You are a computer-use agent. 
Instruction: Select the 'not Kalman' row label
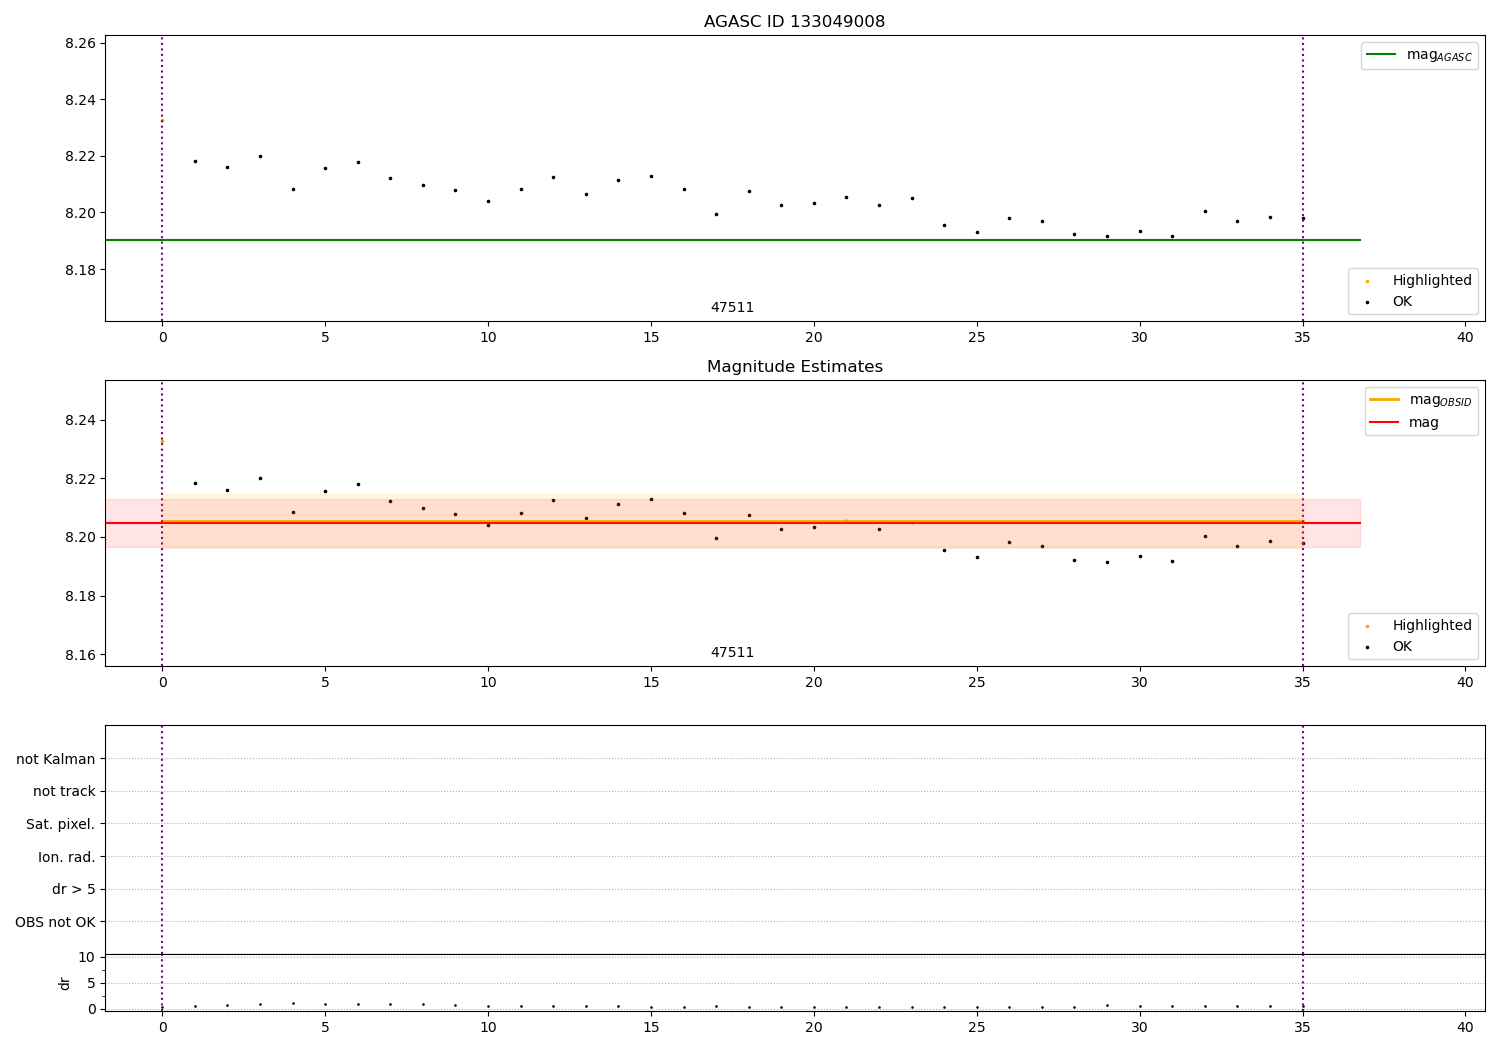56,759
